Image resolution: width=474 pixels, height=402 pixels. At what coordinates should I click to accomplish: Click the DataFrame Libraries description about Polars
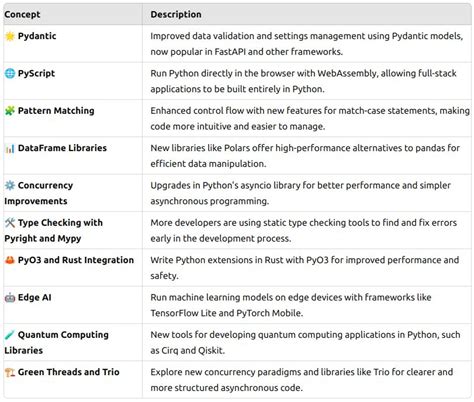point(305,156)
